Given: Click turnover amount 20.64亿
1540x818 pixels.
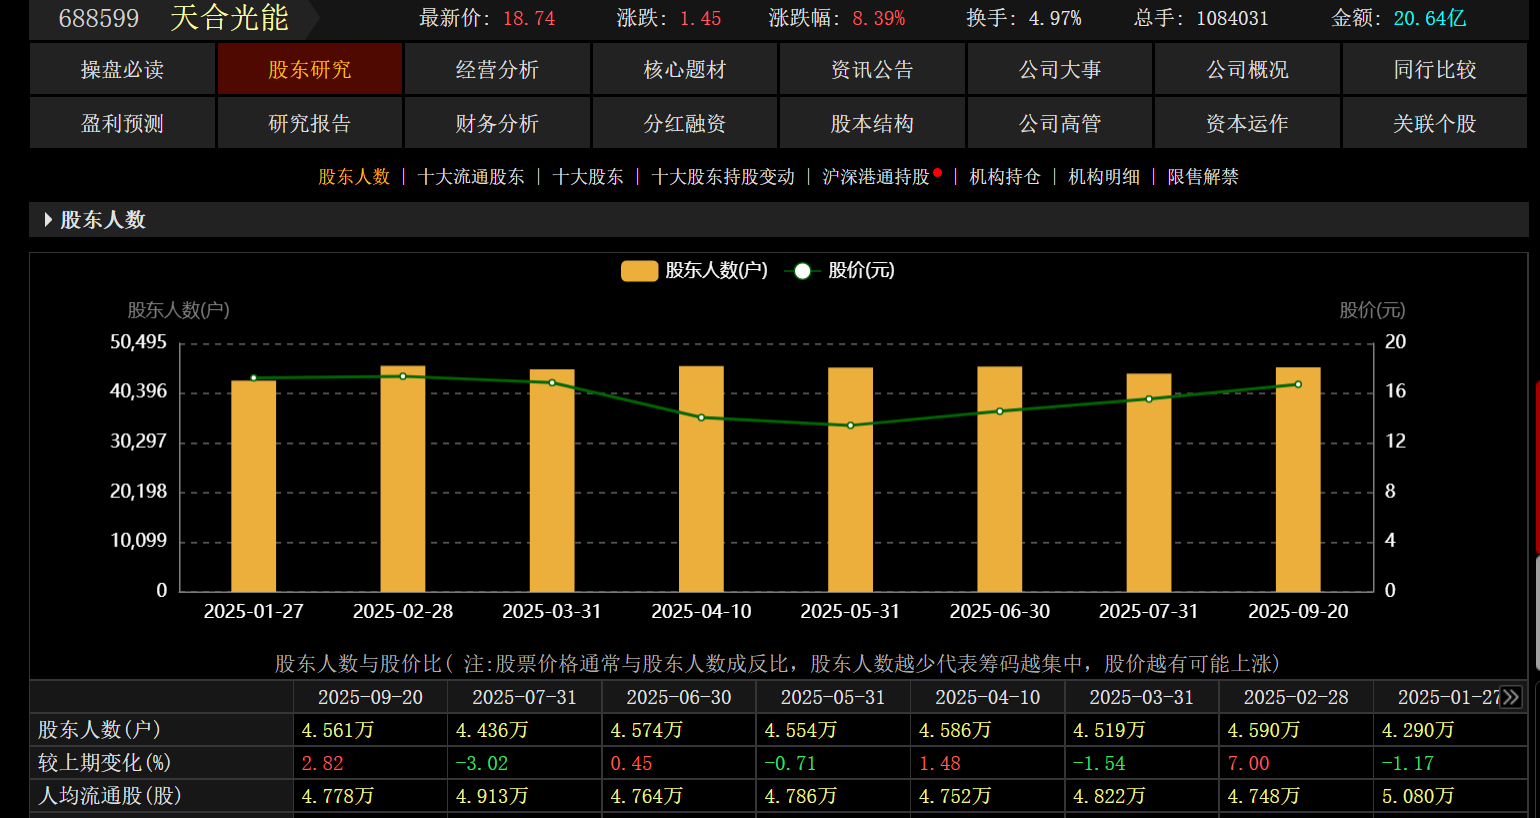Looking at the screenshot, I should click(x=1430, y=18).
